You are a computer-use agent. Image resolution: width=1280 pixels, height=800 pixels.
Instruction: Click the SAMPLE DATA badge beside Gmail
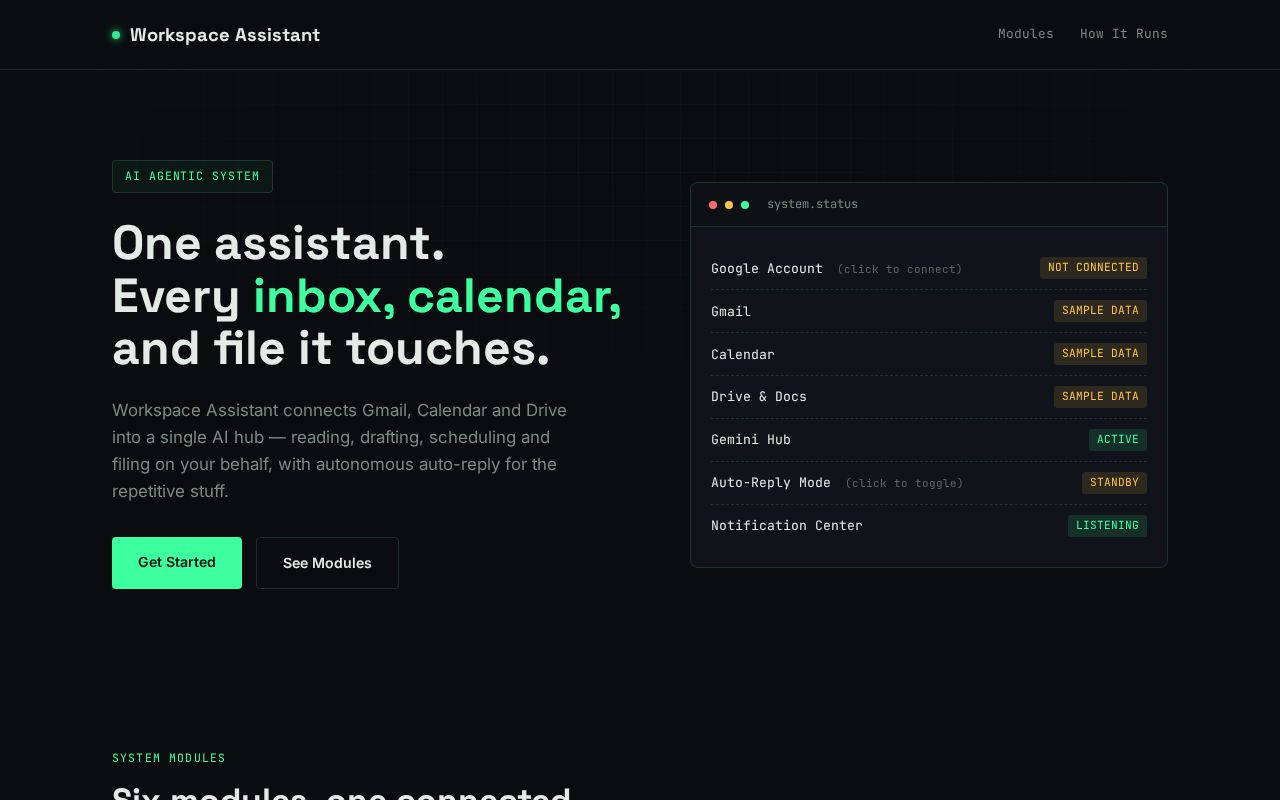(1100, 311)
